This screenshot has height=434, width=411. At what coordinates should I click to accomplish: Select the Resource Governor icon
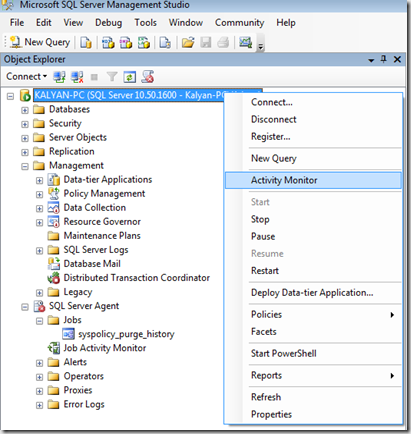[x=54, y=222]
